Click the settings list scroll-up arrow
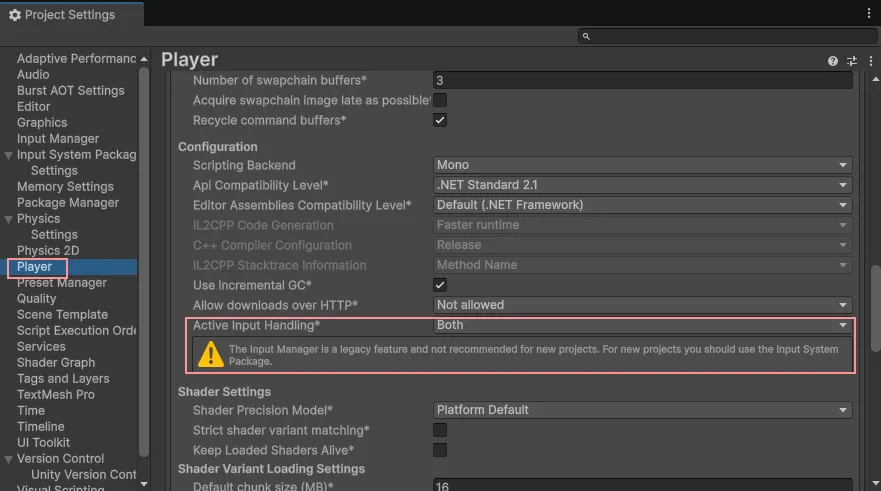The image size is (881, 491). click(144, 57)
